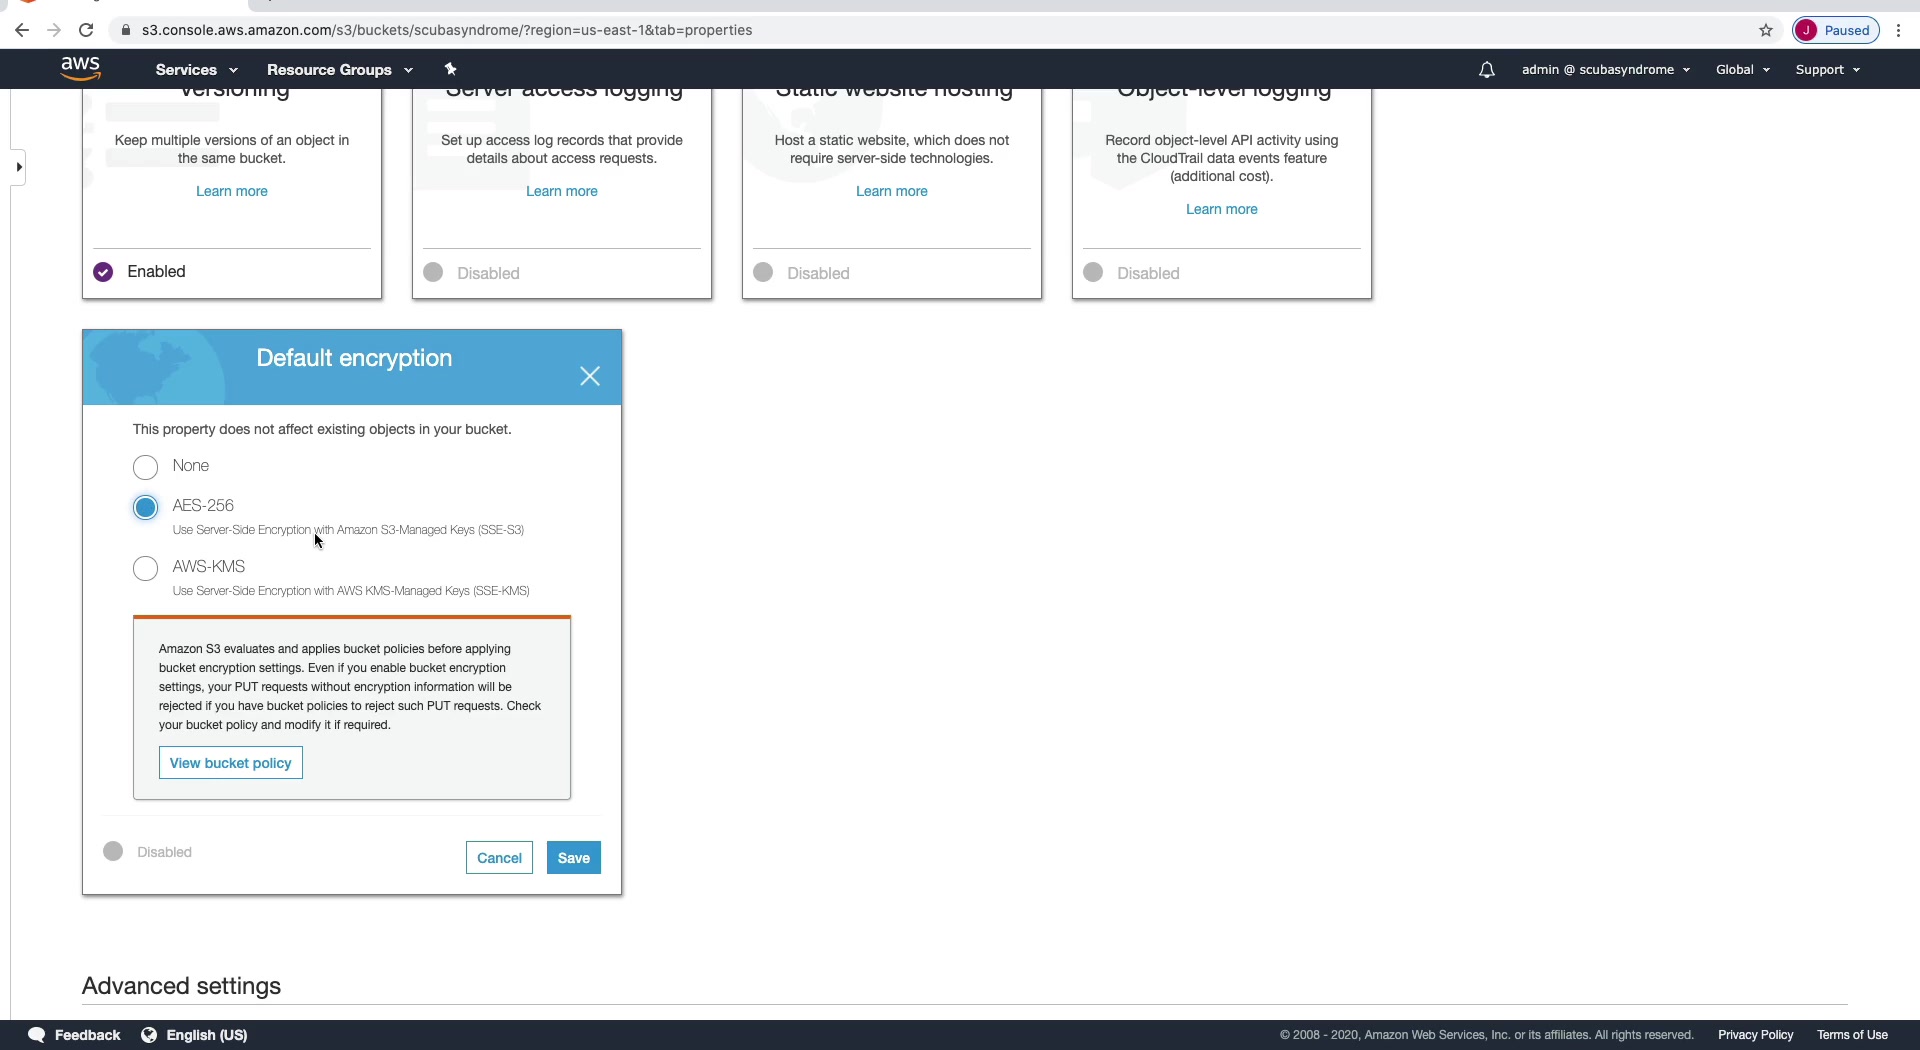Reload the page
Image resolution: width=1920 pixels, height=1050 pixels.
tap(86, 30)
